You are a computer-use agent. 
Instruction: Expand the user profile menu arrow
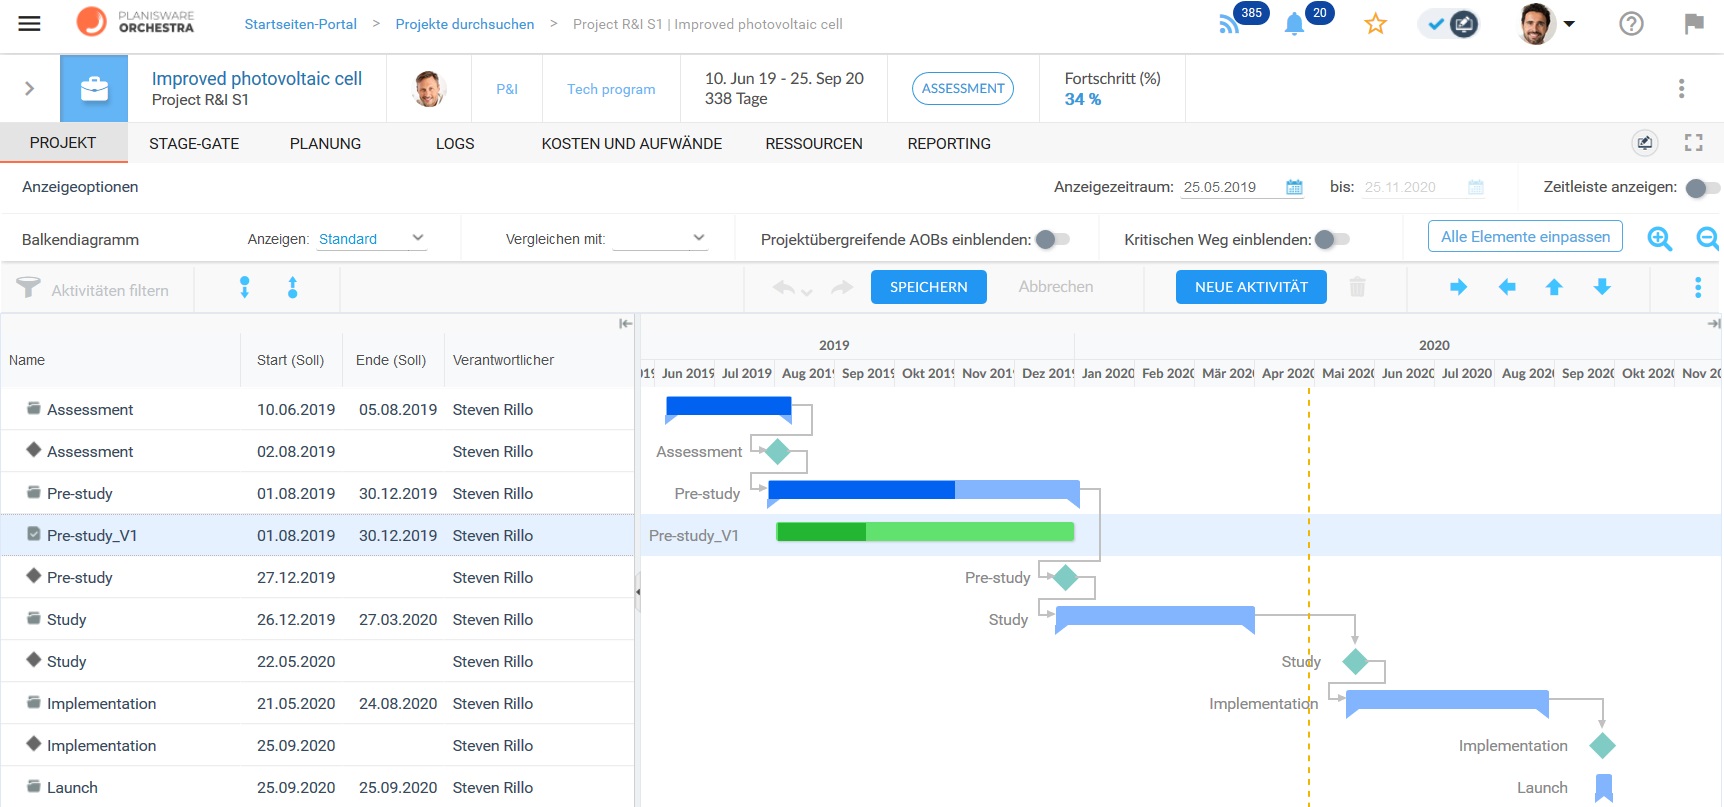[x=1569, y=24]
